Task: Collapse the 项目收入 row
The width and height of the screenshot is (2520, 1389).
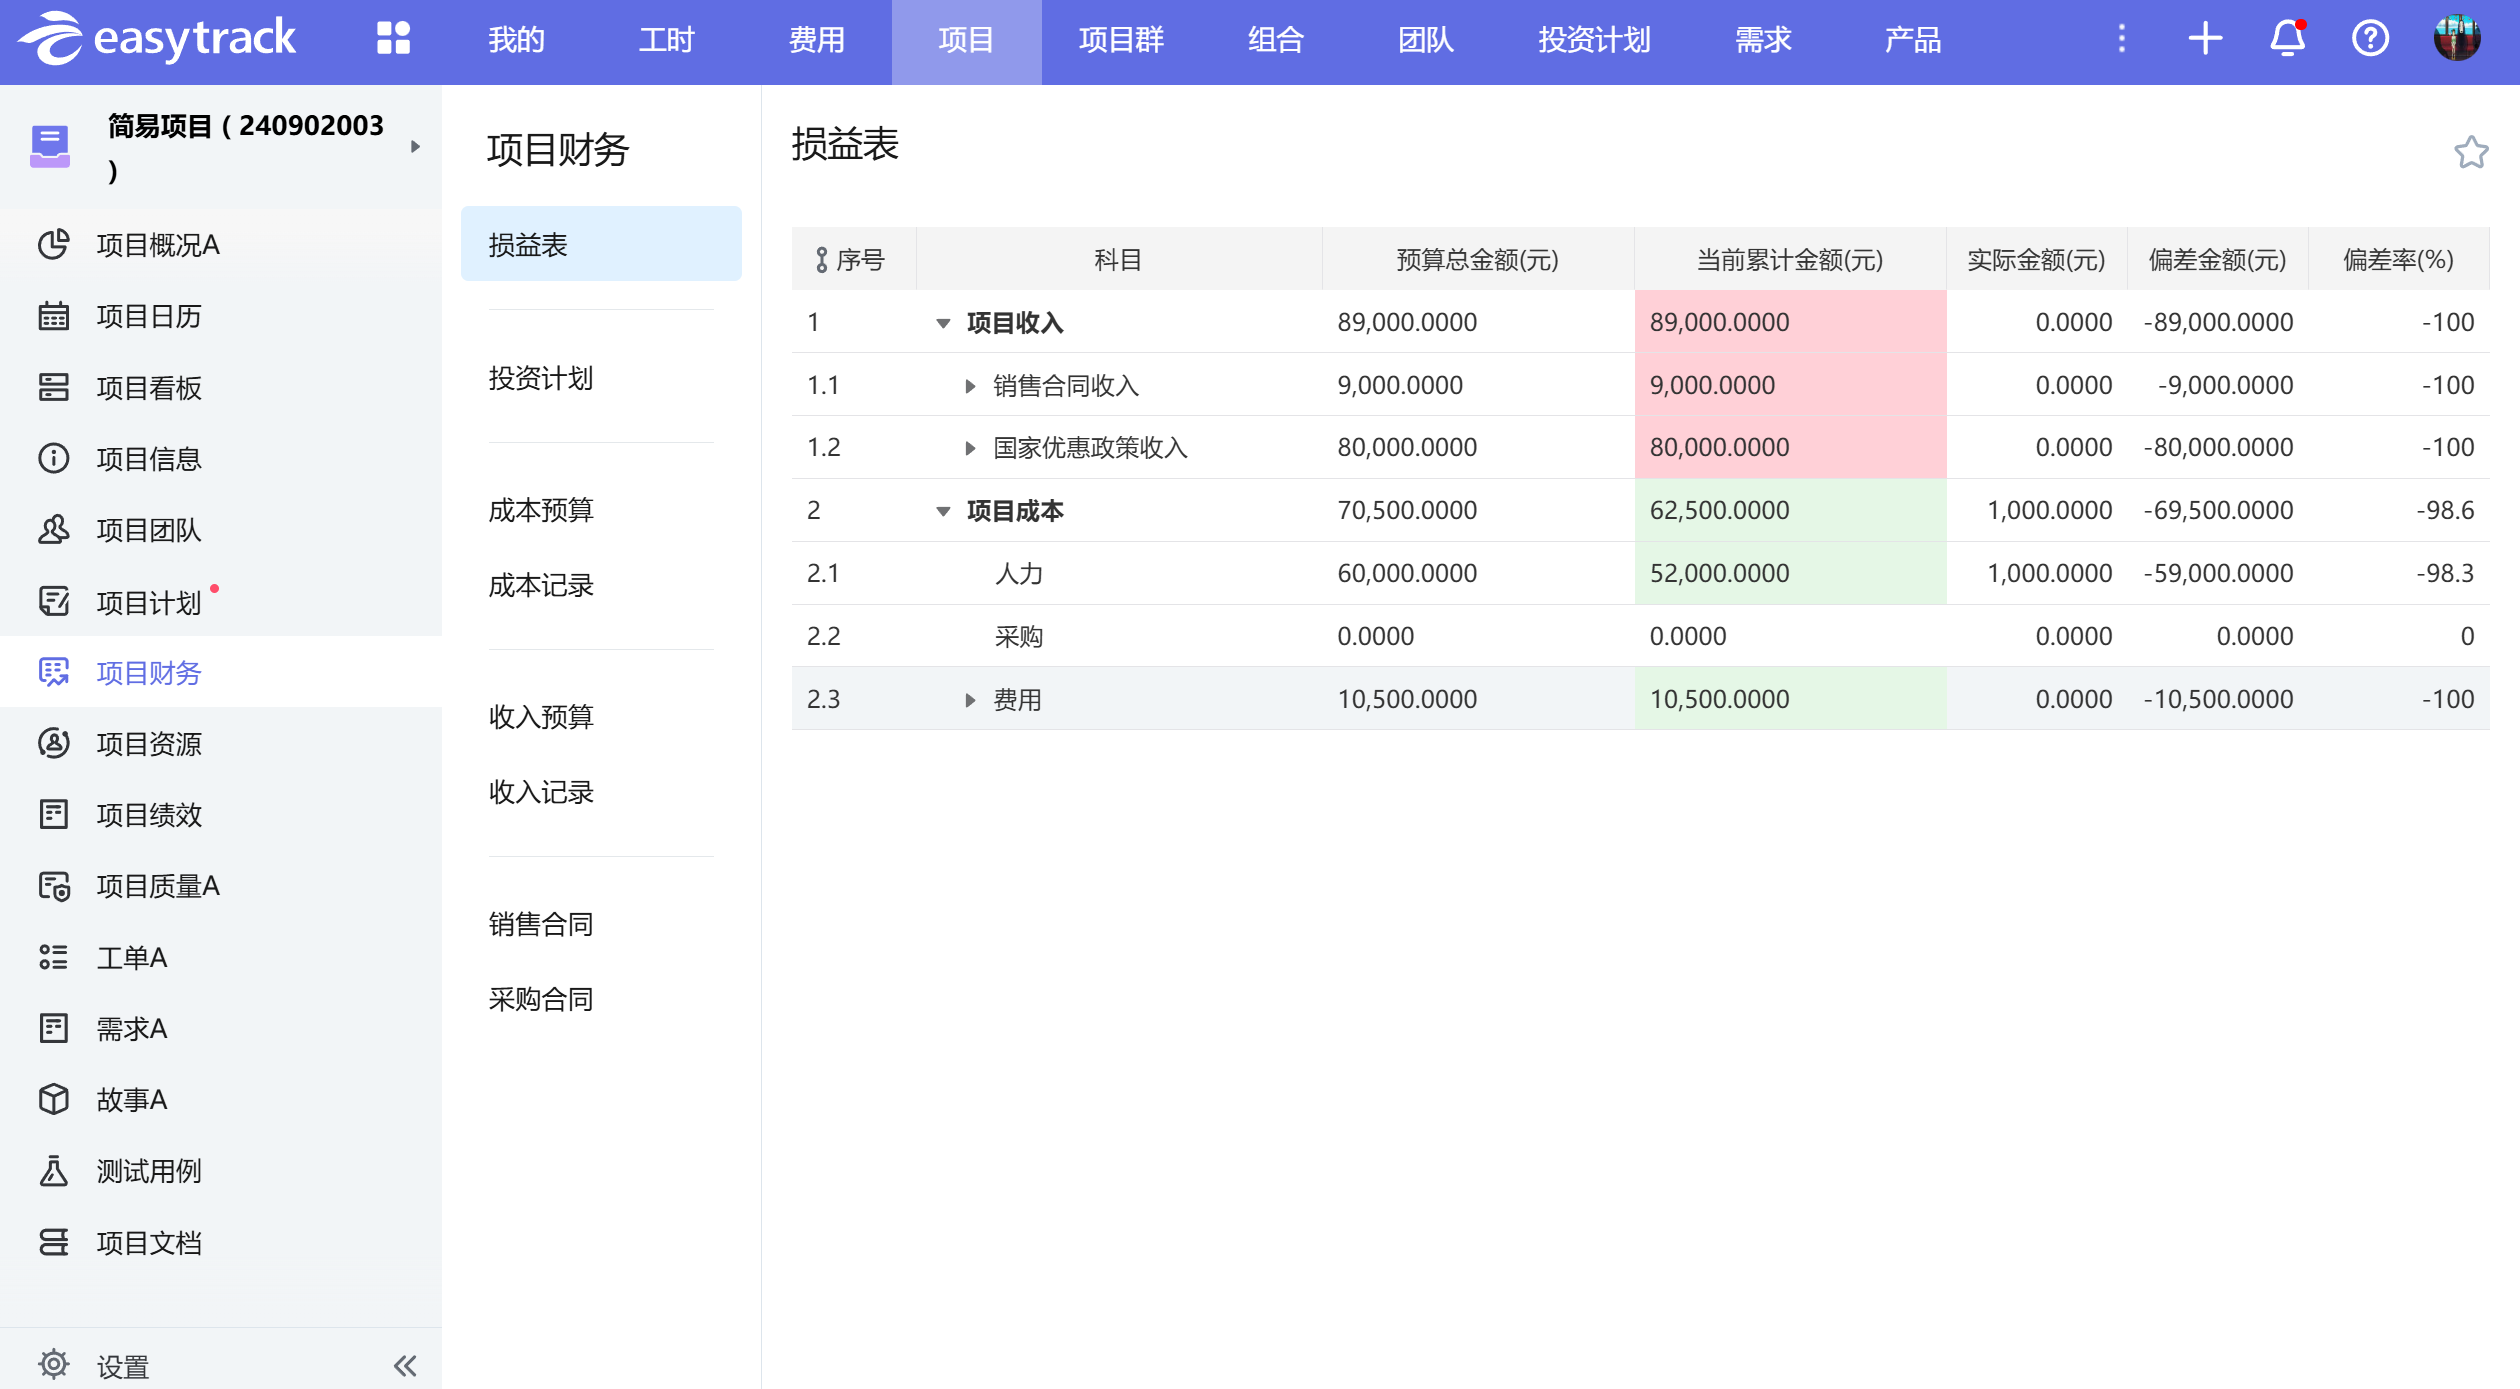Action: point(943,323)
